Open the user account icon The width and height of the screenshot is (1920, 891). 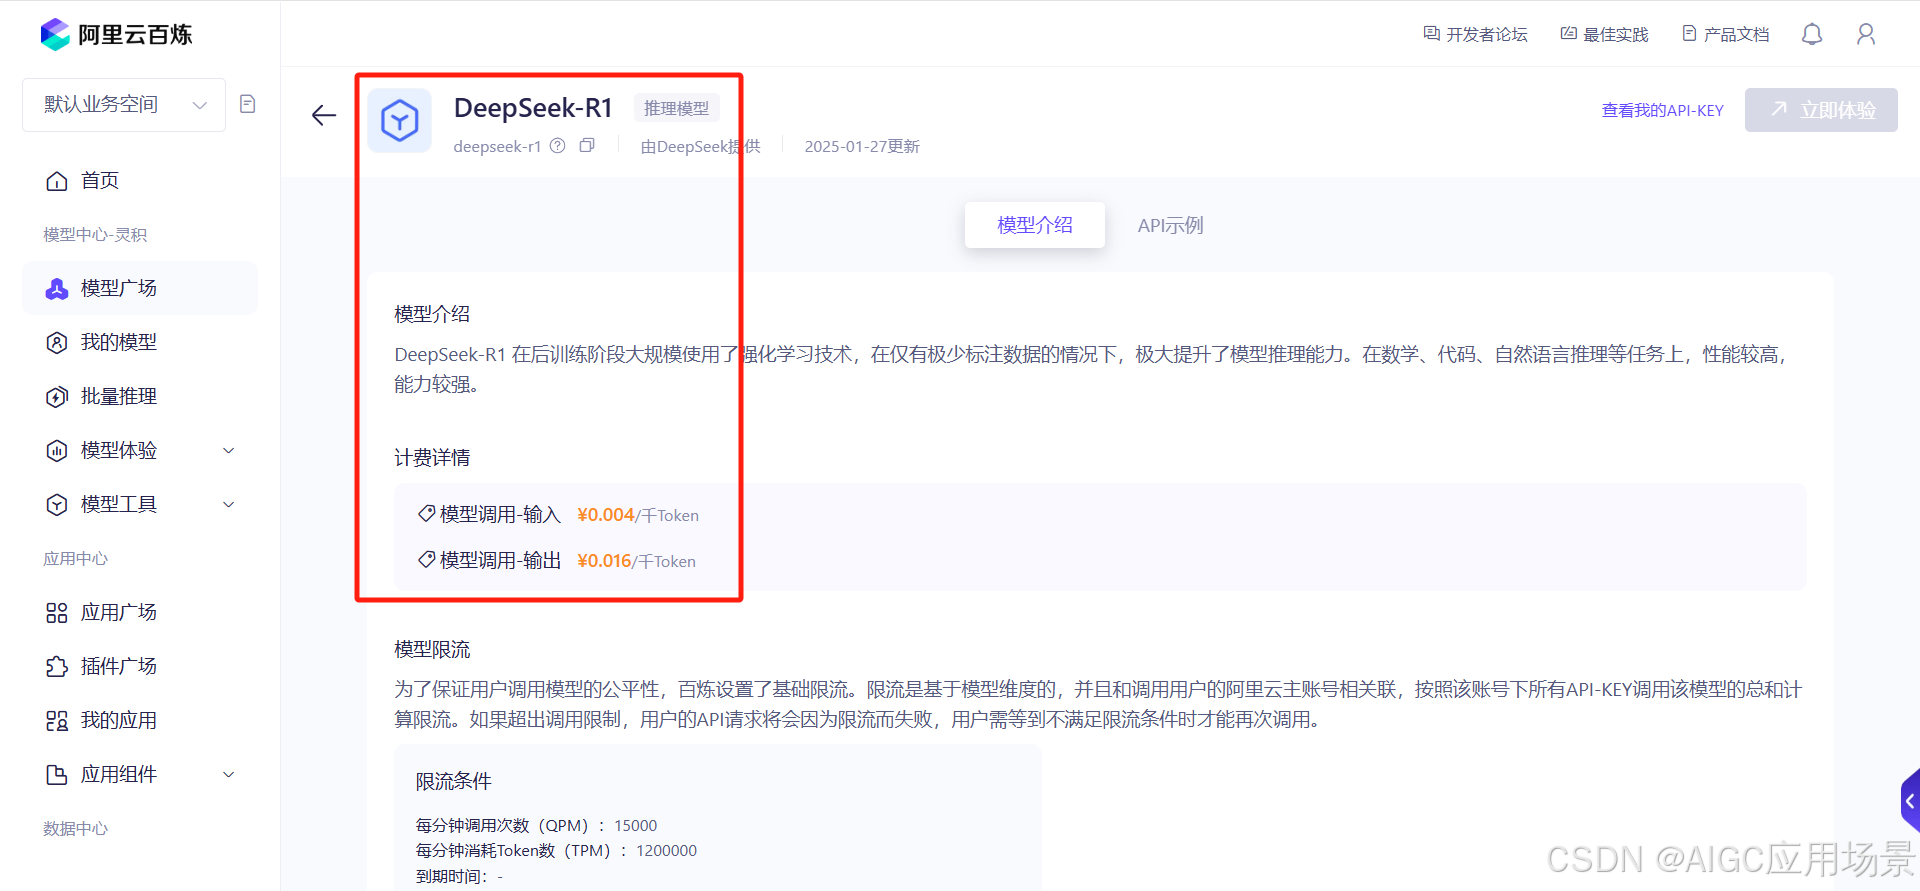click(1866, 35)
